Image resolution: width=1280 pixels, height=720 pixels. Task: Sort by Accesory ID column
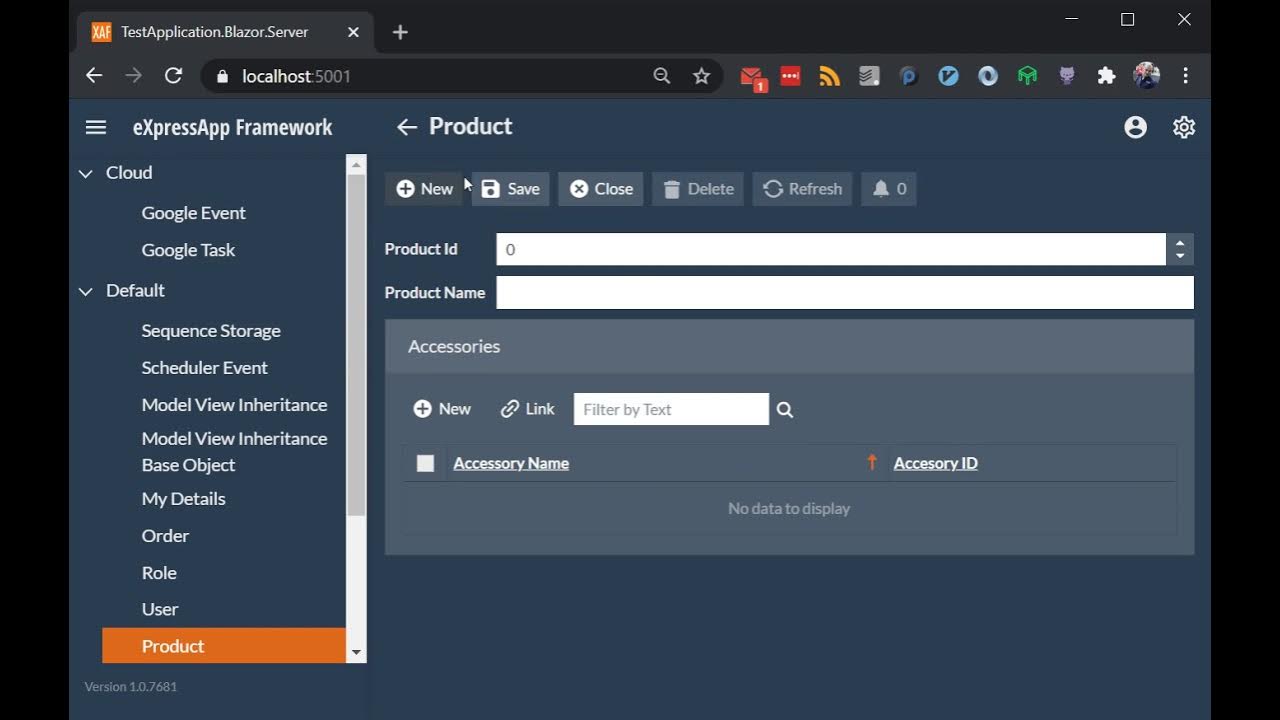point(935,463)
